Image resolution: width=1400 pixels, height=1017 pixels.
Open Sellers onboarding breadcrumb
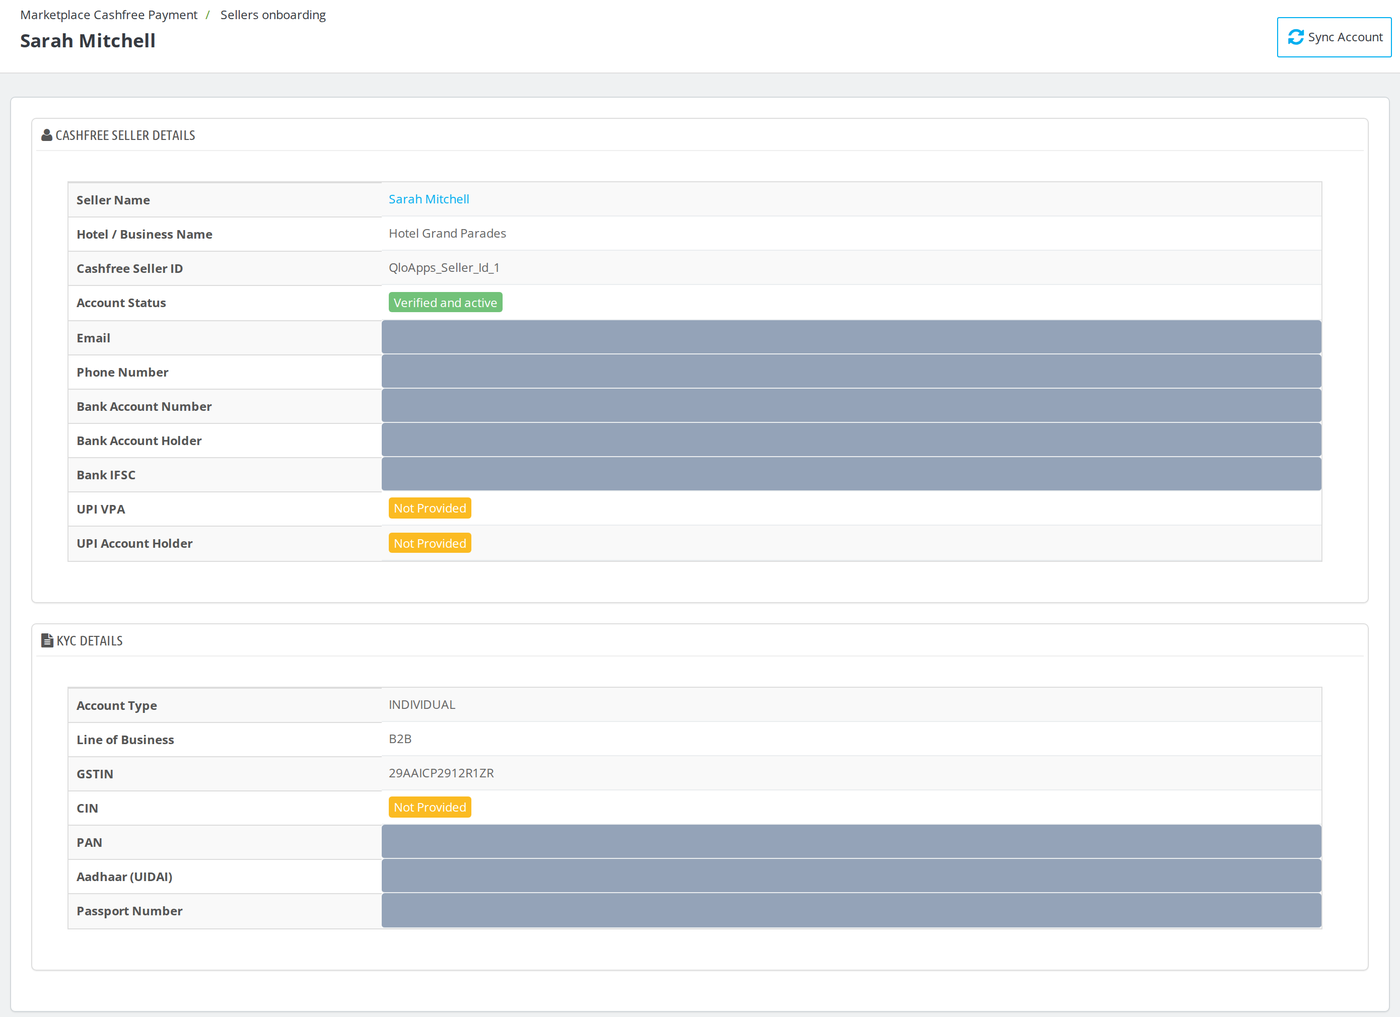(x=273, y=15)
